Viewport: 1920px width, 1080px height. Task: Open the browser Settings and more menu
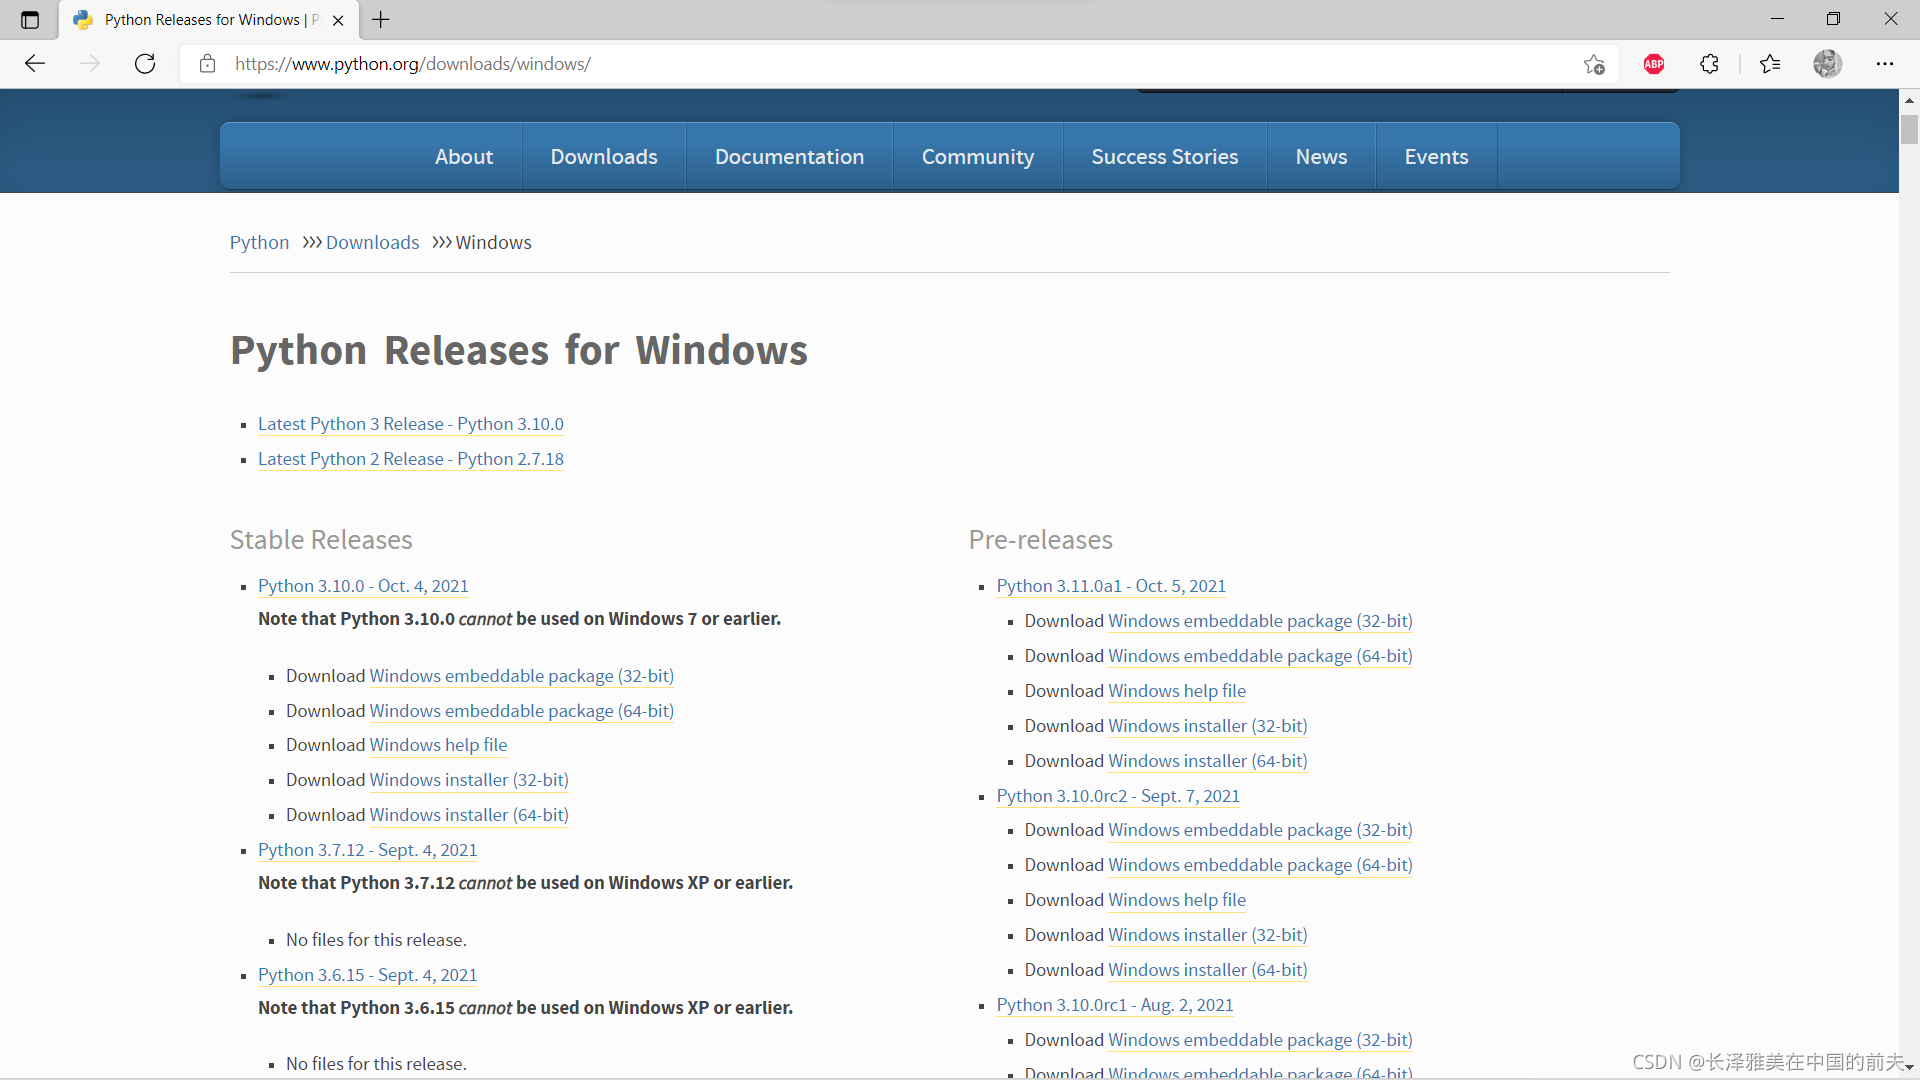click(x=1884, y=64)
